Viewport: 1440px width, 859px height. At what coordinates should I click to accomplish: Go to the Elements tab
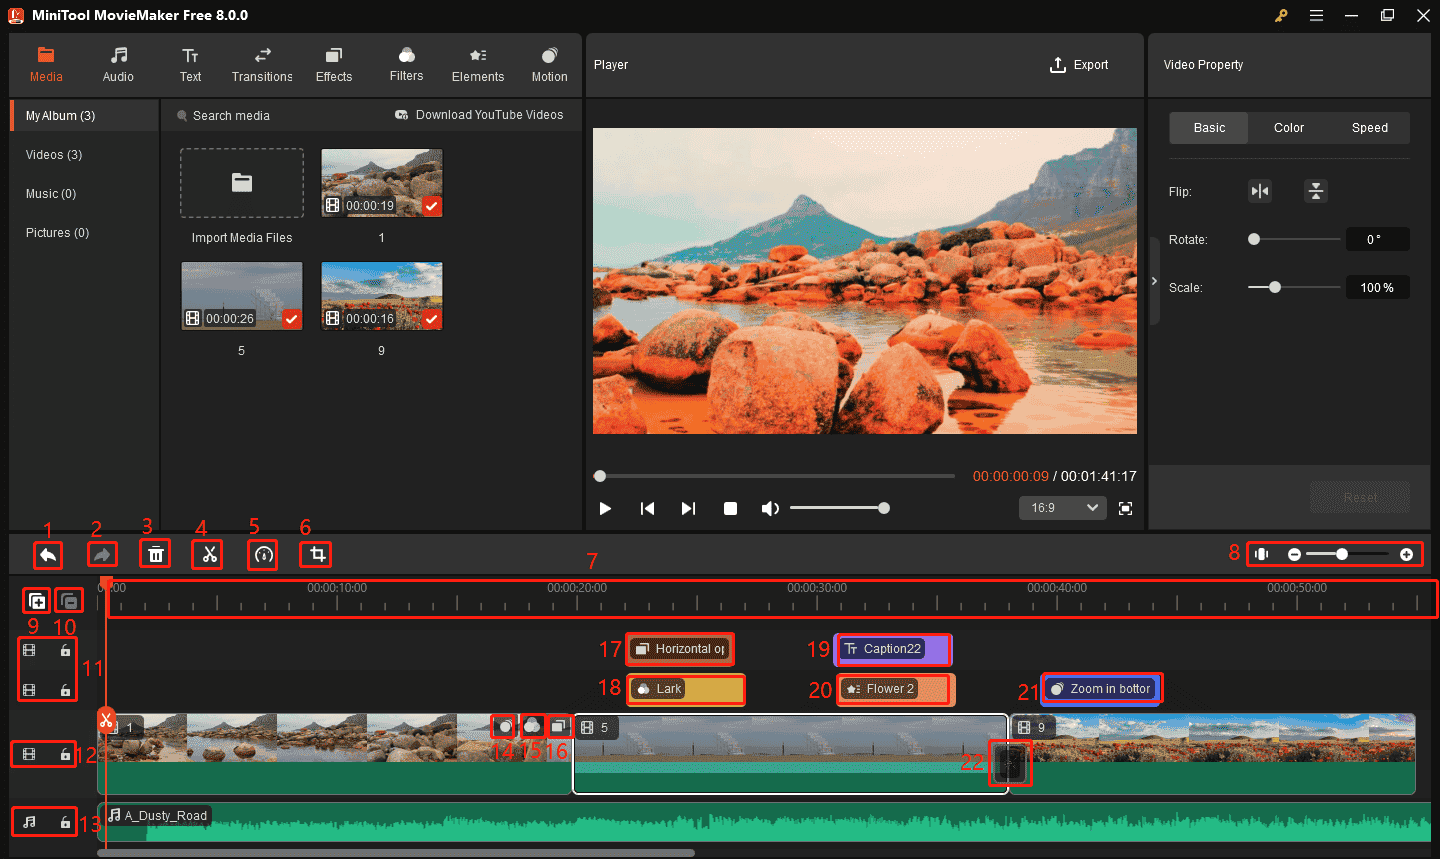pos(478,65)
